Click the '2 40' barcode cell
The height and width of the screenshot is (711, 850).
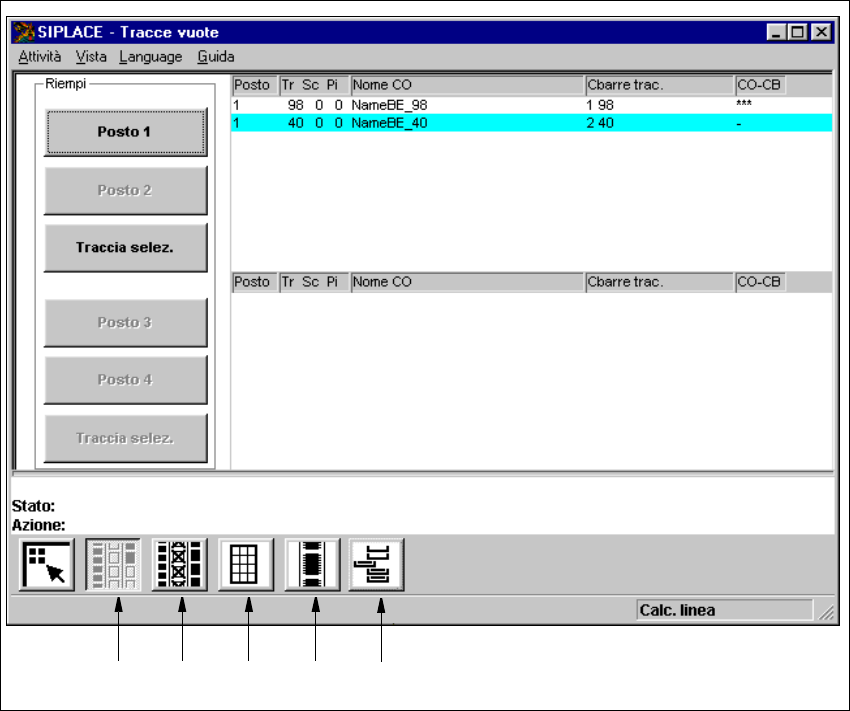pos(600,123)
